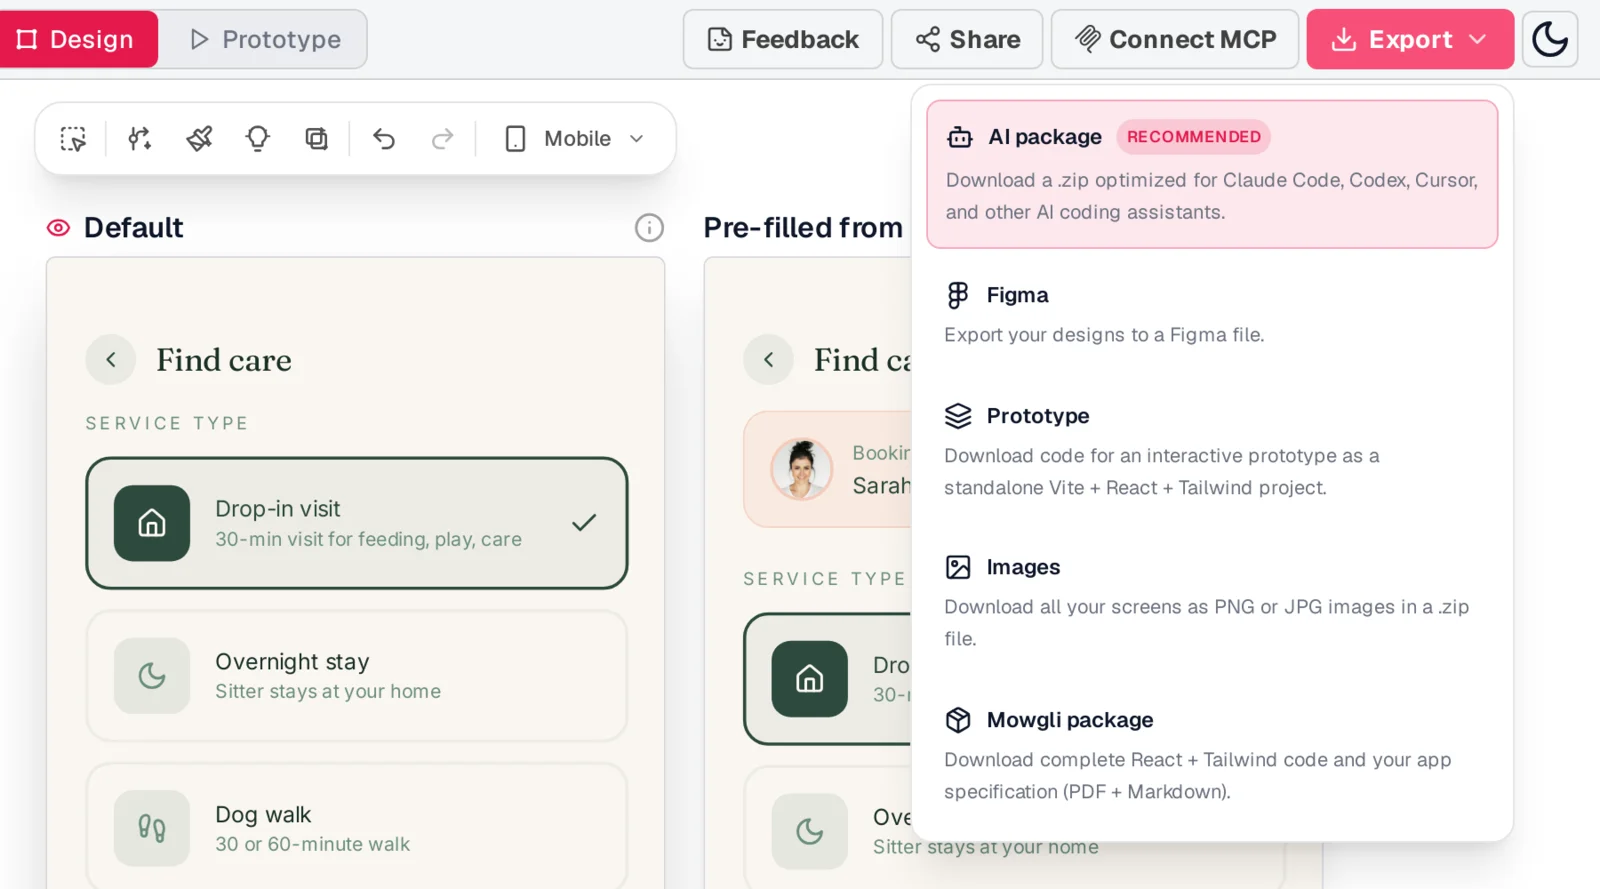Click the RECOMMENDED badge
The height and width of the screenshot is (889, 1600).
point(1193,137)
